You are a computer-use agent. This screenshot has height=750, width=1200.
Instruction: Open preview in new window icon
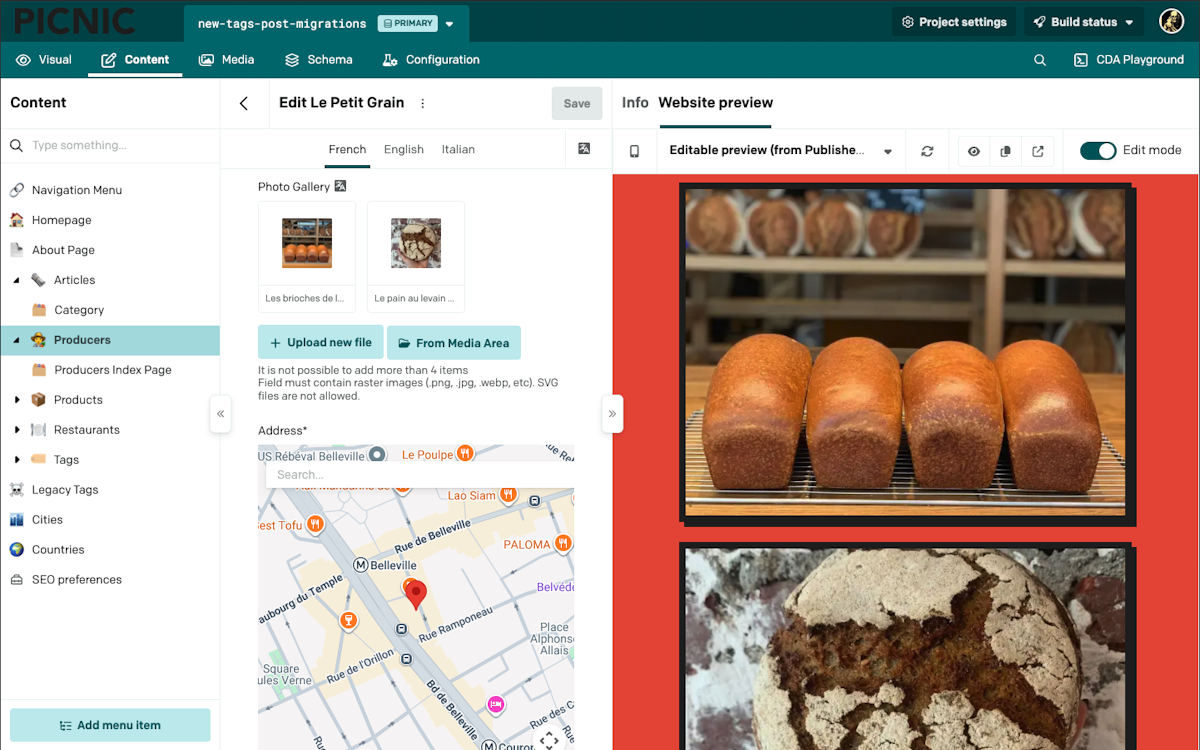1038,151
